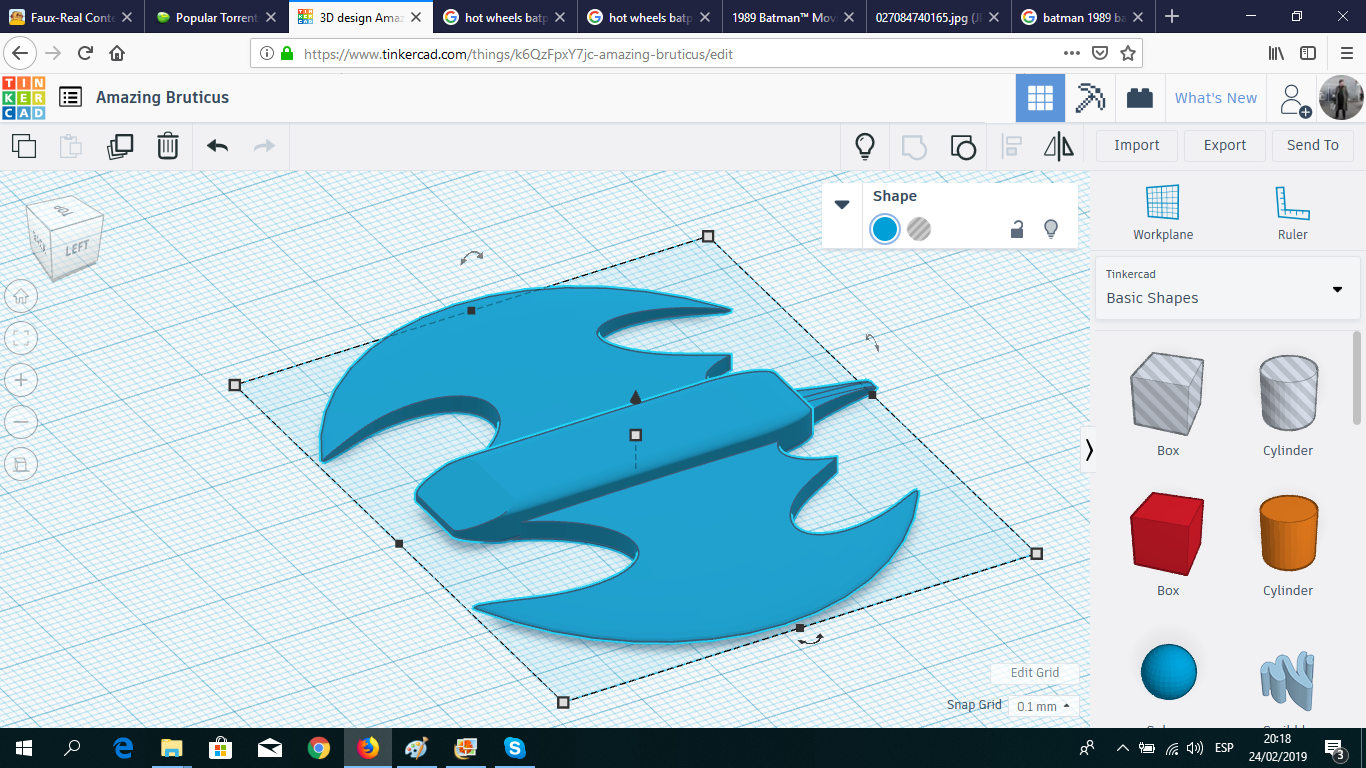Select the Mirror/Flip tool
The height and width of the screenshot is (768, 1366).
pyautogui.click(x=1059, y=146)
